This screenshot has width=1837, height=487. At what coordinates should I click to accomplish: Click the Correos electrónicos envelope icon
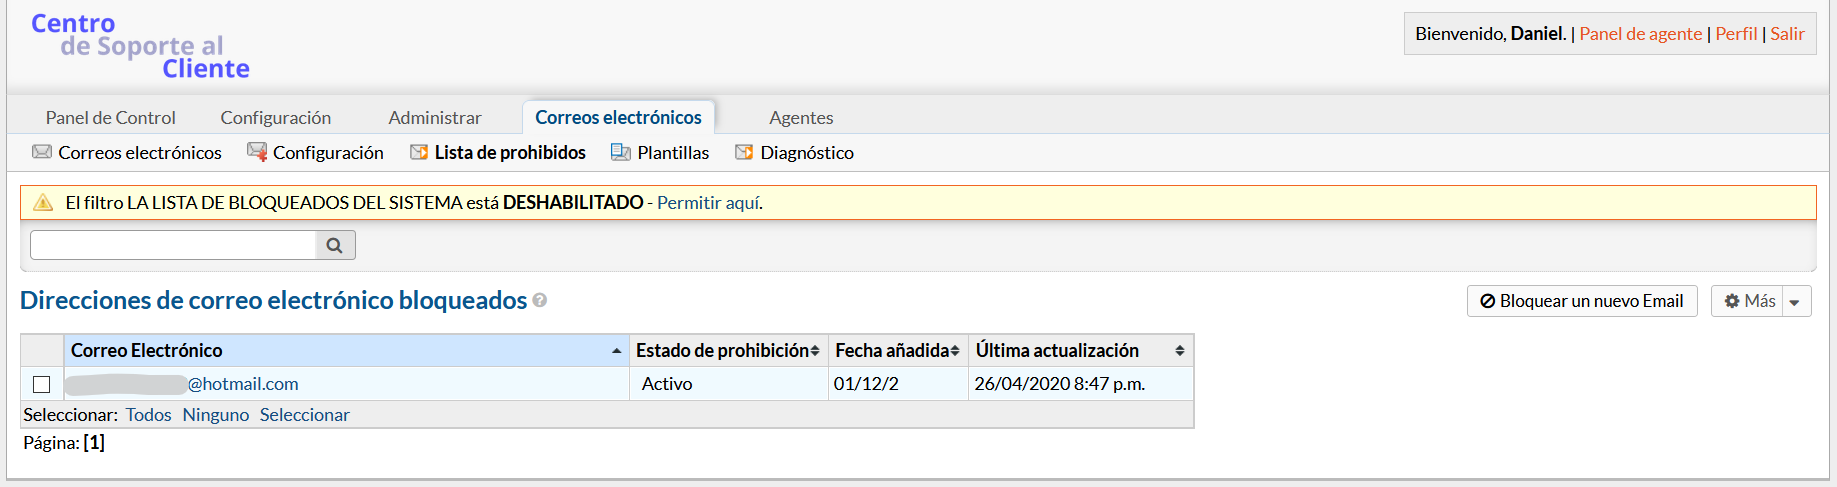42,152
